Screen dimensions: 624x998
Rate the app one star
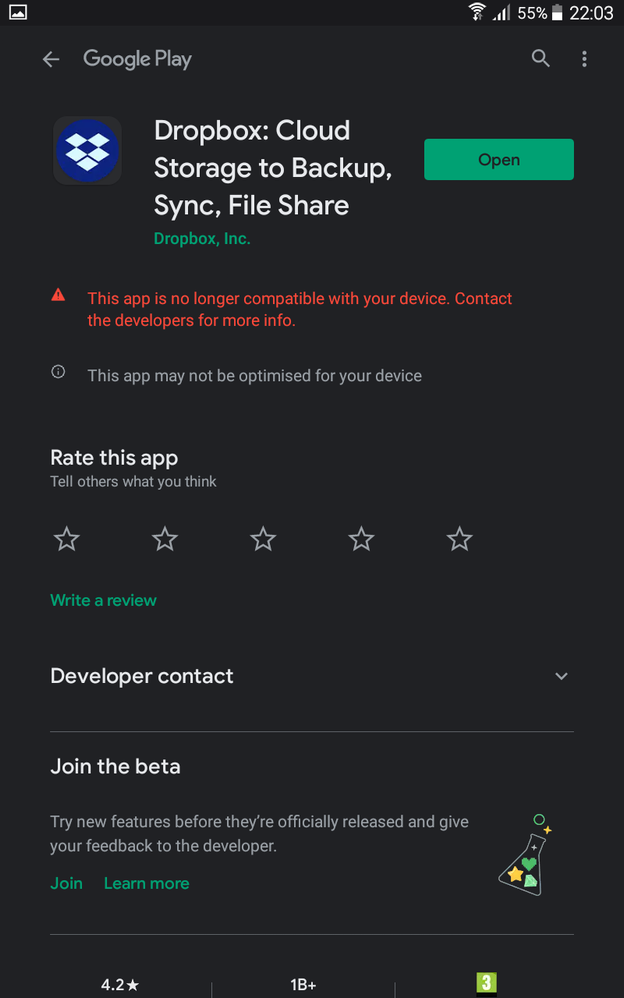pyautogui.click(x=67, y=540)
